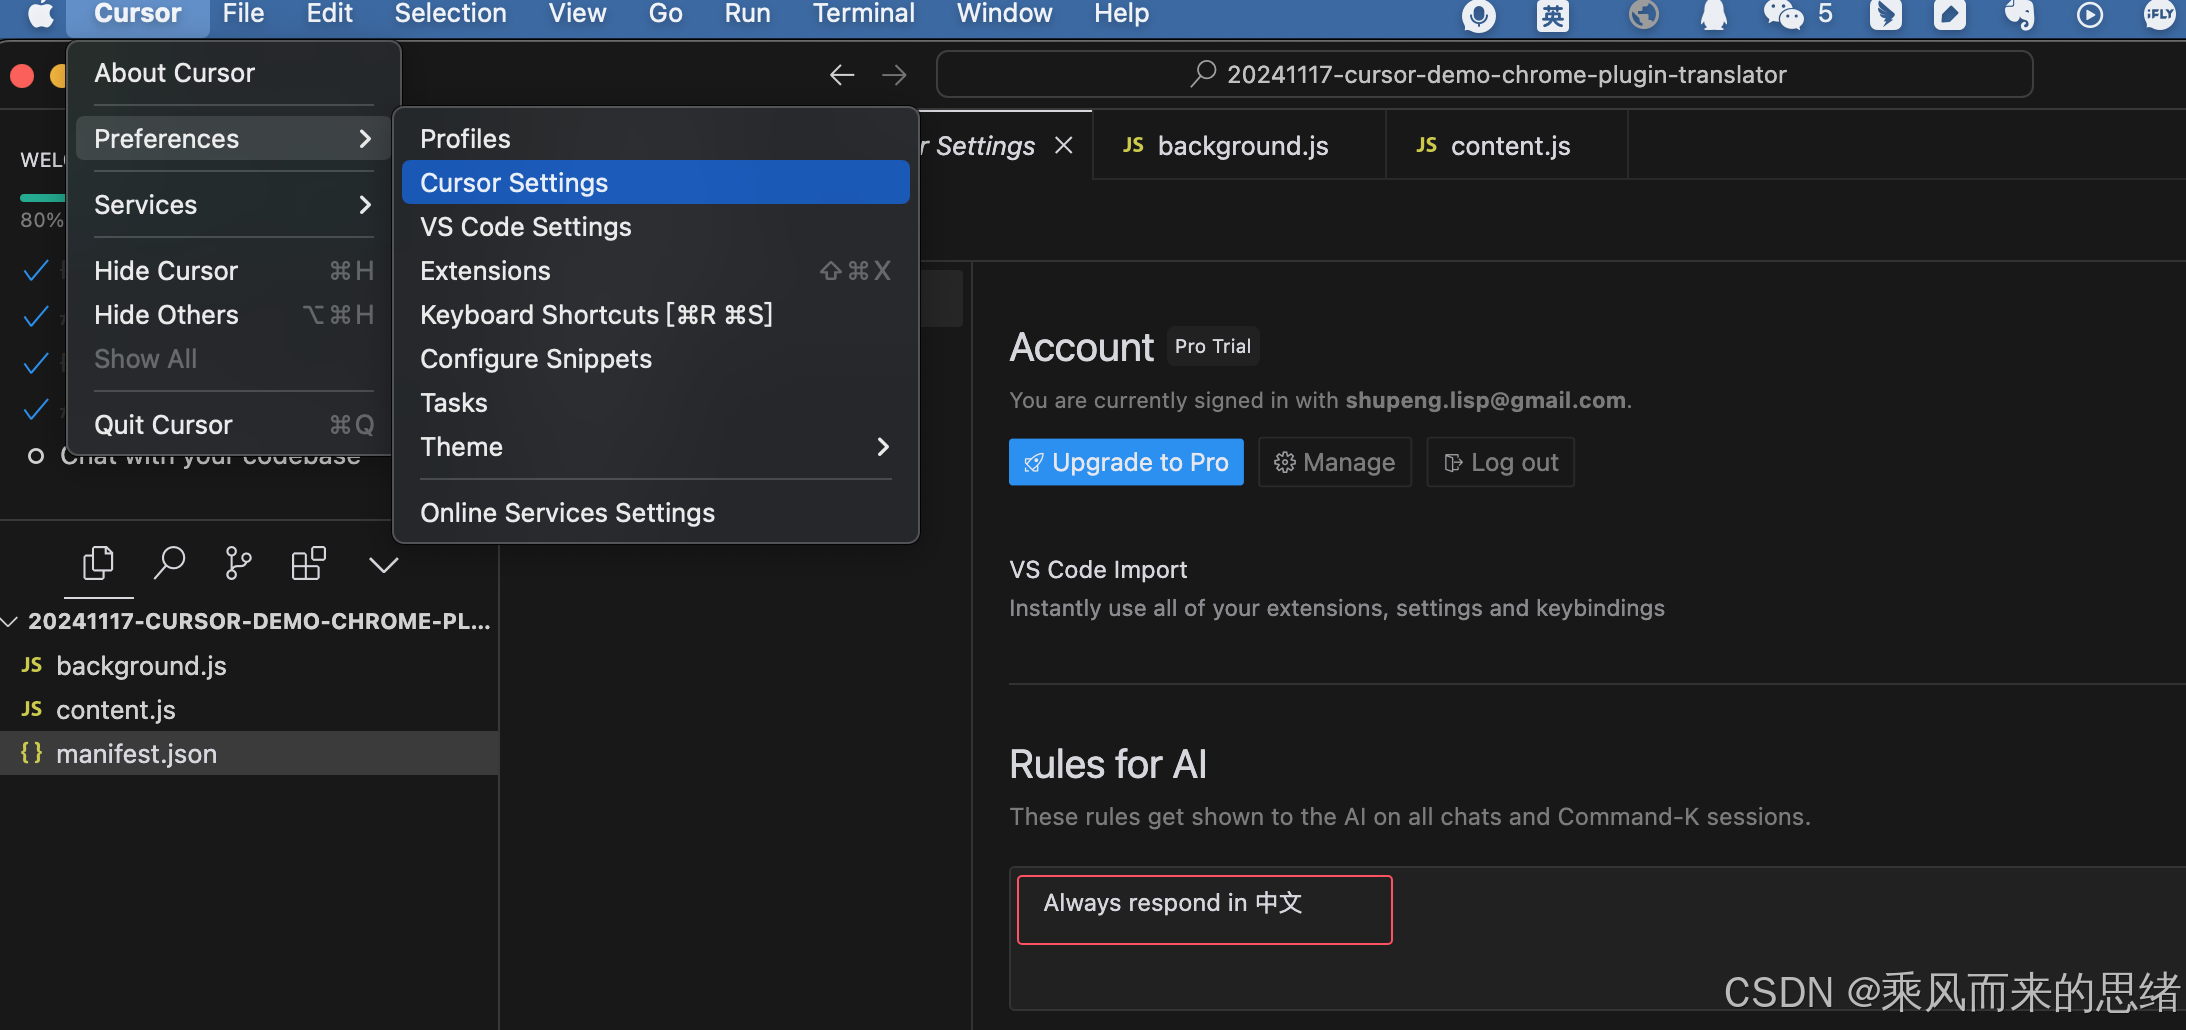
Task: Click the Evernote elephant menu bar icon
Action: 2019,15
